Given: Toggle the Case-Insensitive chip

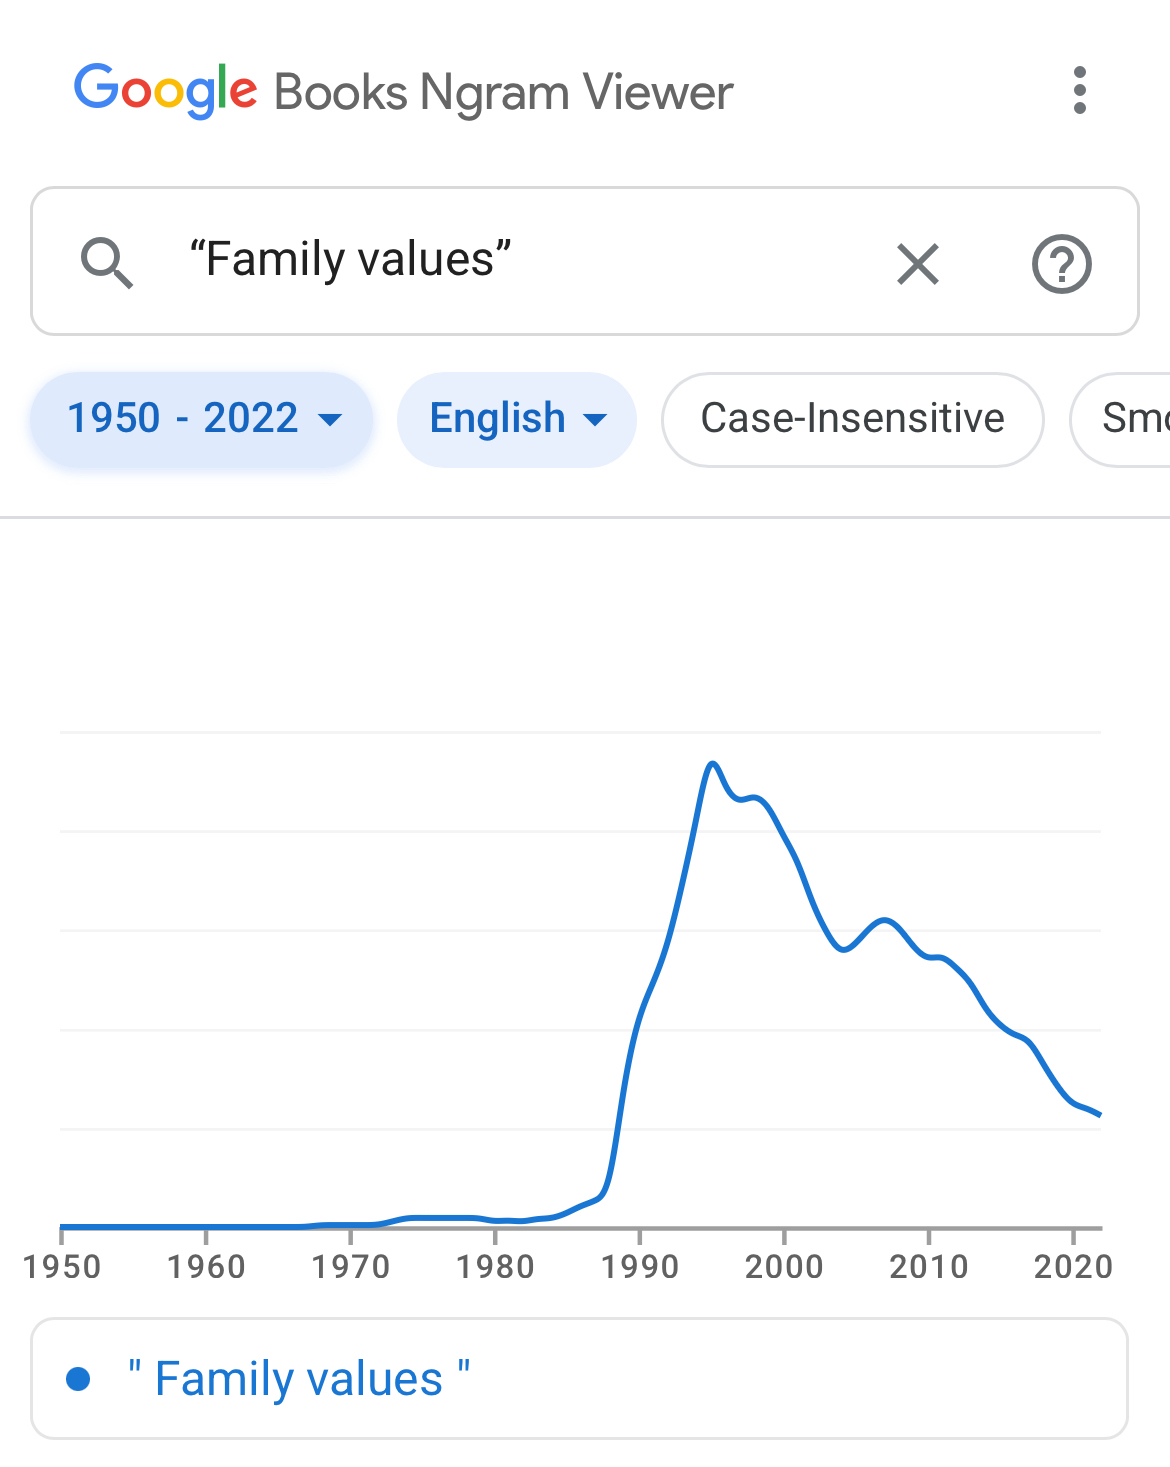Looking at the screenshot, I should [852, 419].
